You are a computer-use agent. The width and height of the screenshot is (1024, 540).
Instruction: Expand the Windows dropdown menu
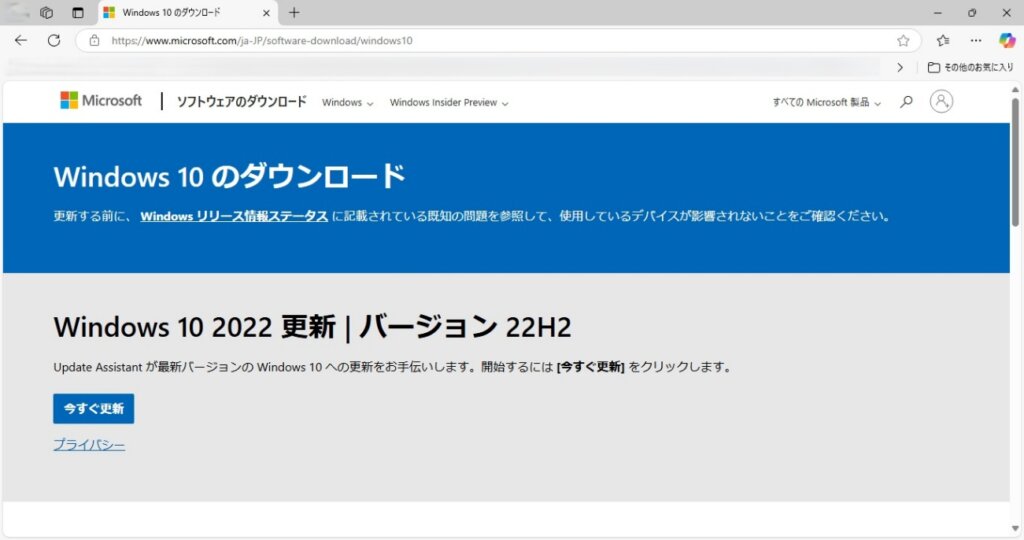347,103
